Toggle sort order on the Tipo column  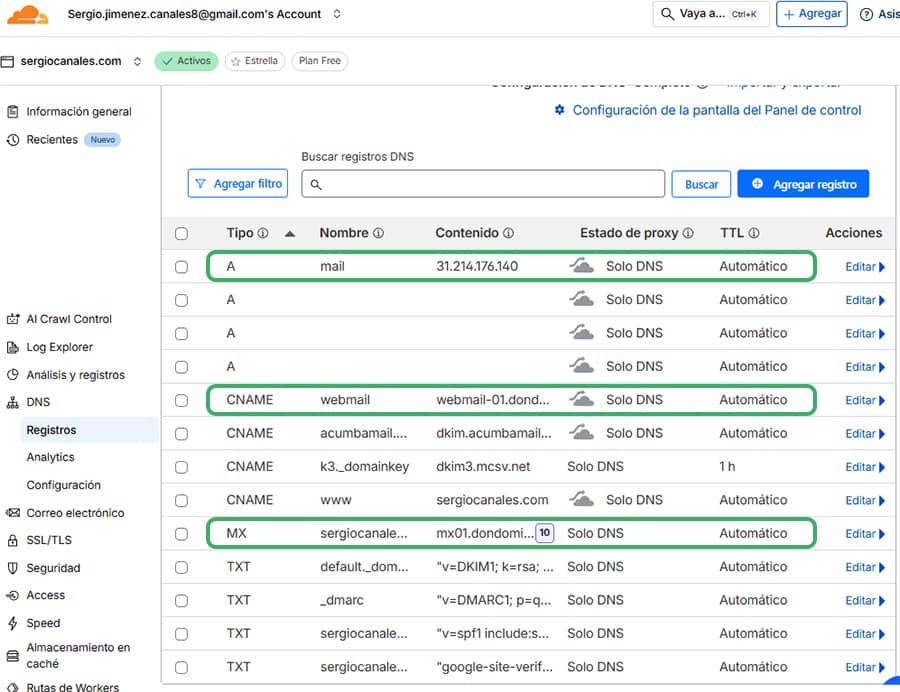click(x=290, y=233)
